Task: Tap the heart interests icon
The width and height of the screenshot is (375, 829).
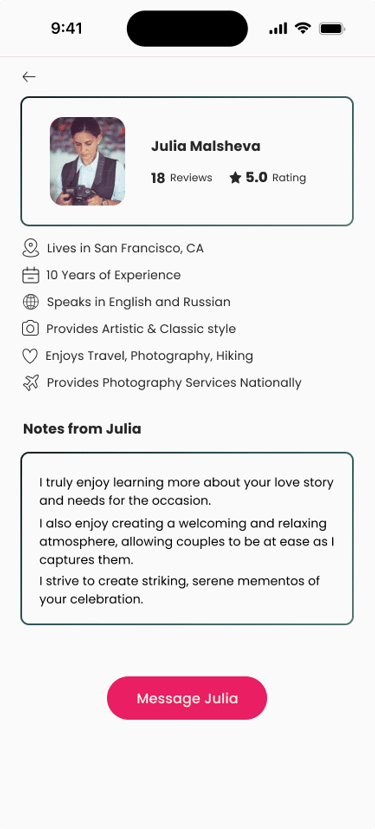Action: tap(30, 356)
